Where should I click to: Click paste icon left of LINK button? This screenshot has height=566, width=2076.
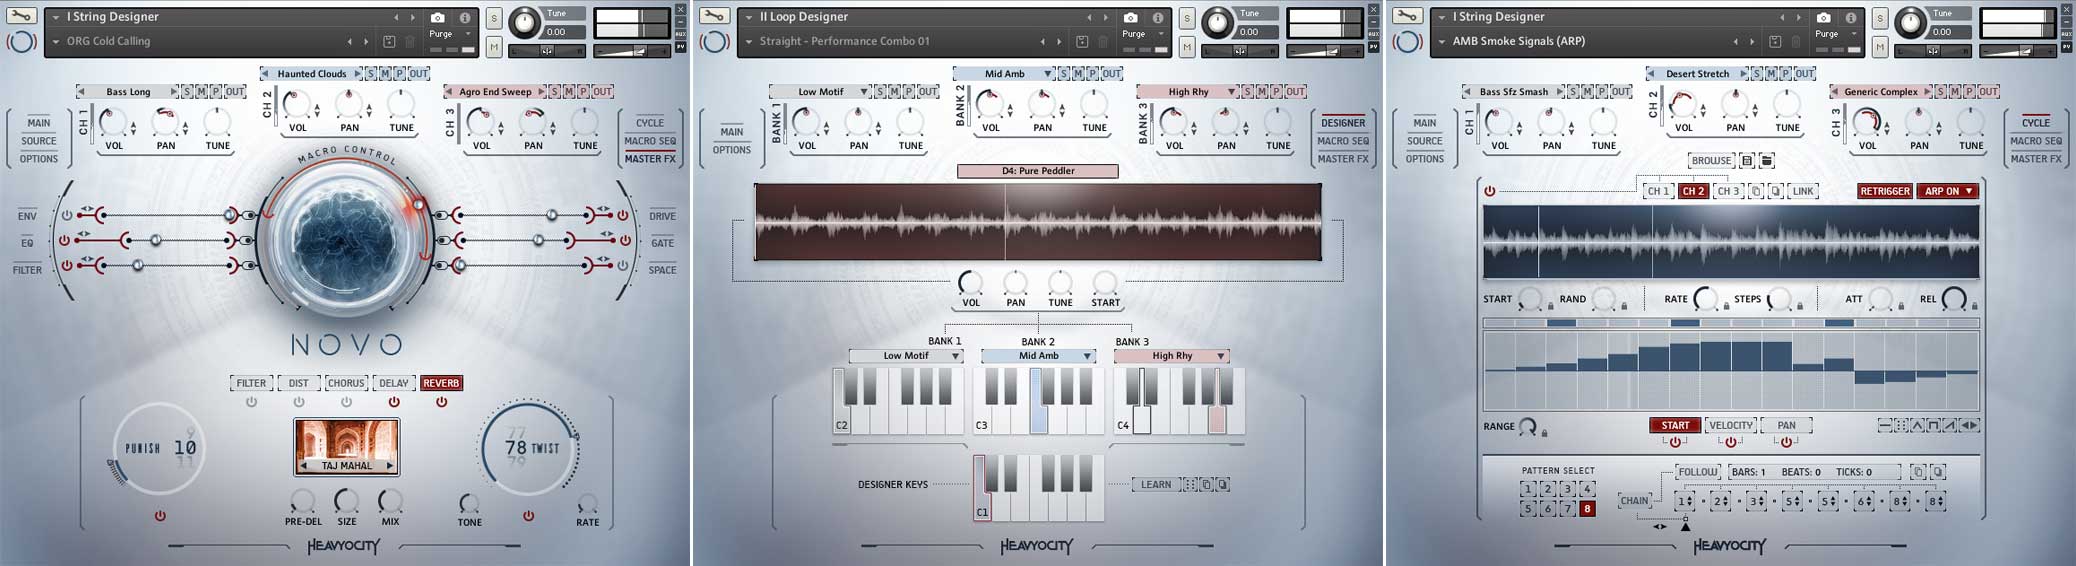point(1775,191)
